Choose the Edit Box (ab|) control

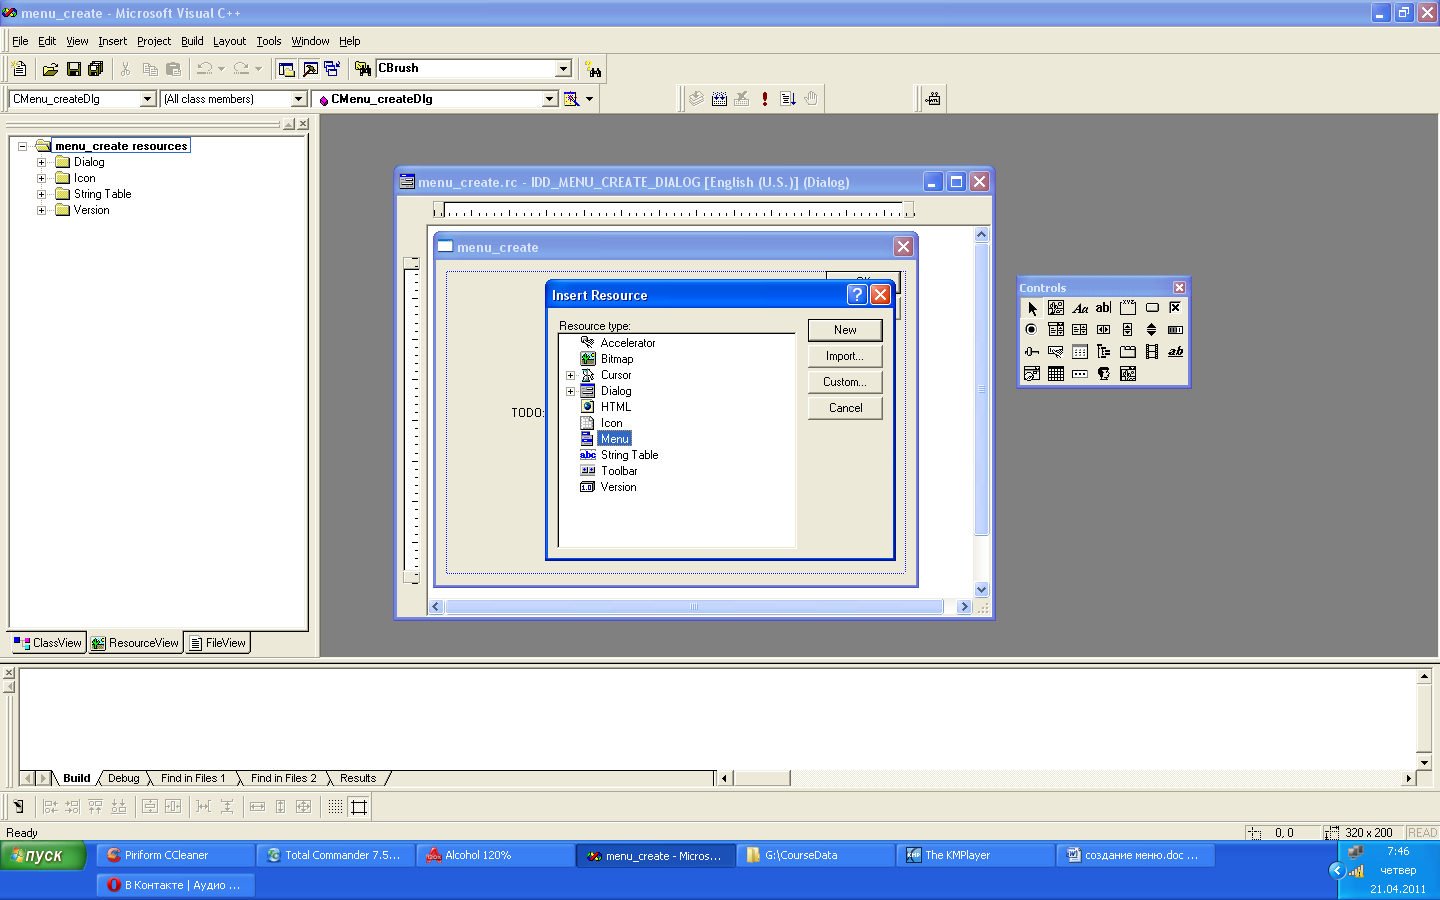[x=1104, y=308]
